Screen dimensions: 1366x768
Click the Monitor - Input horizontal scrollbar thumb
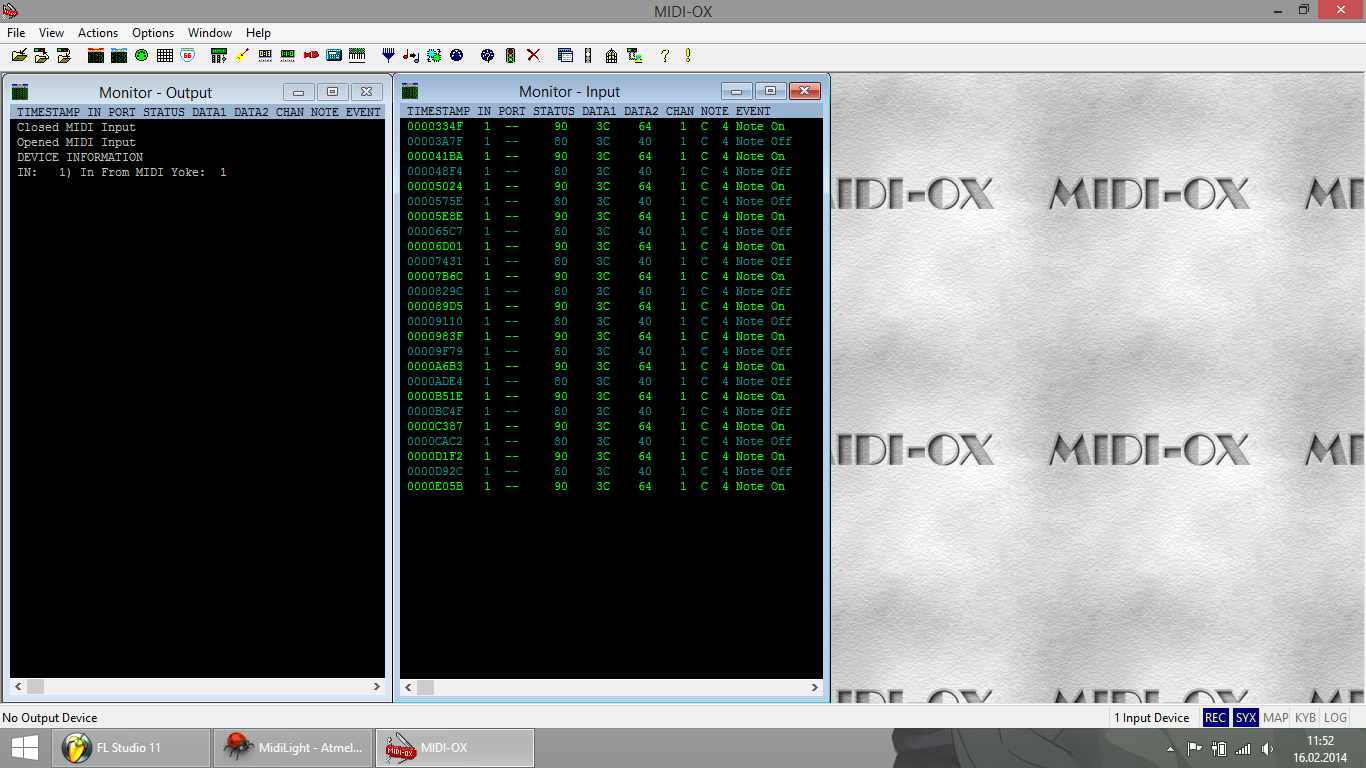tap(425, 687)
